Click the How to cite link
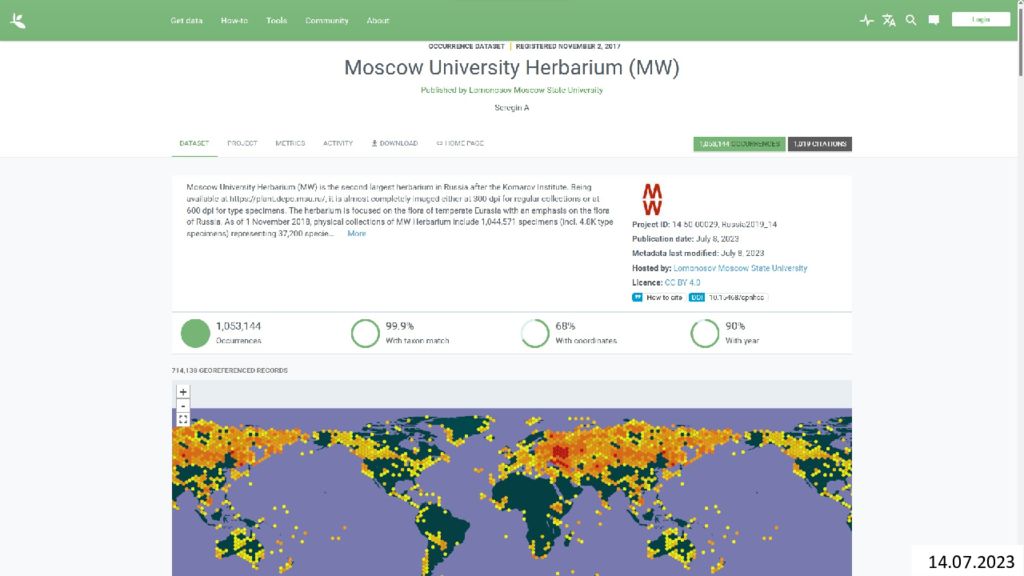This screenshot has width=1024, height=576. point(664,297)
